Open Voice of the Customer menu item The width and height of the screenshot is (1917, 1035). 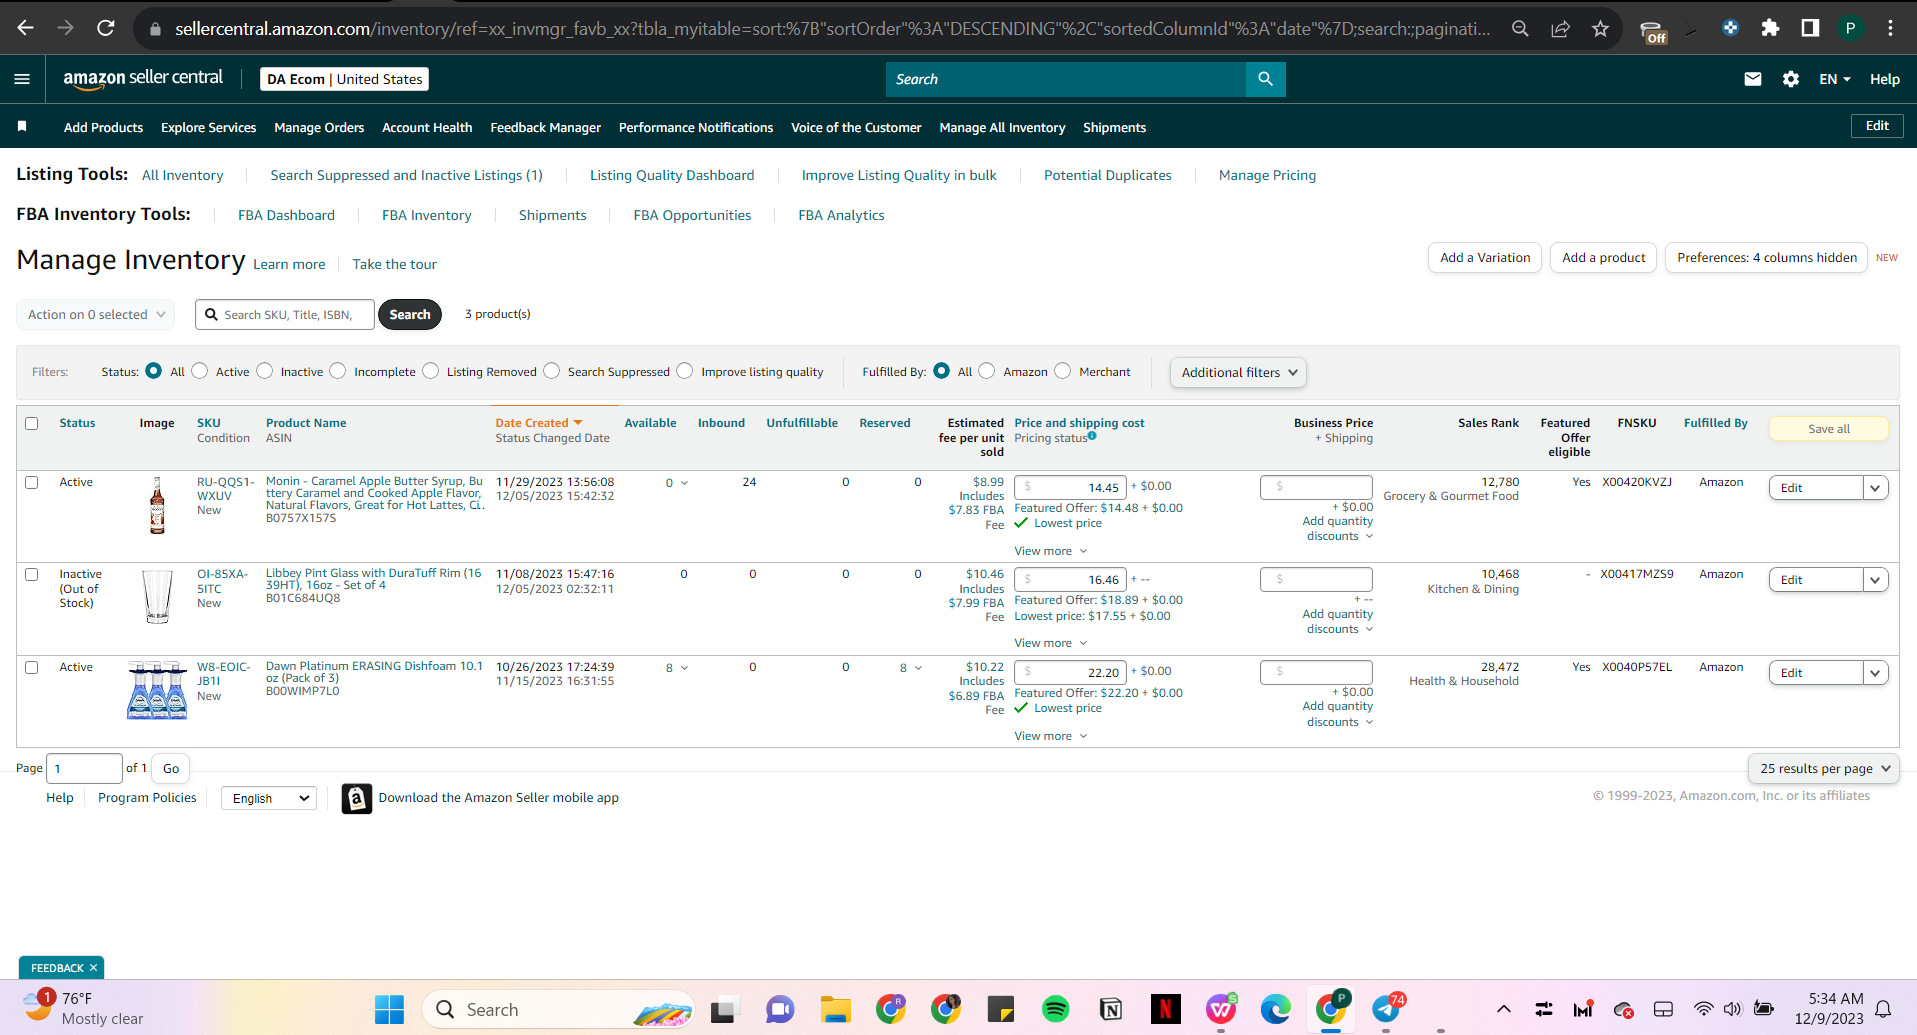click(x=856, y=127)
